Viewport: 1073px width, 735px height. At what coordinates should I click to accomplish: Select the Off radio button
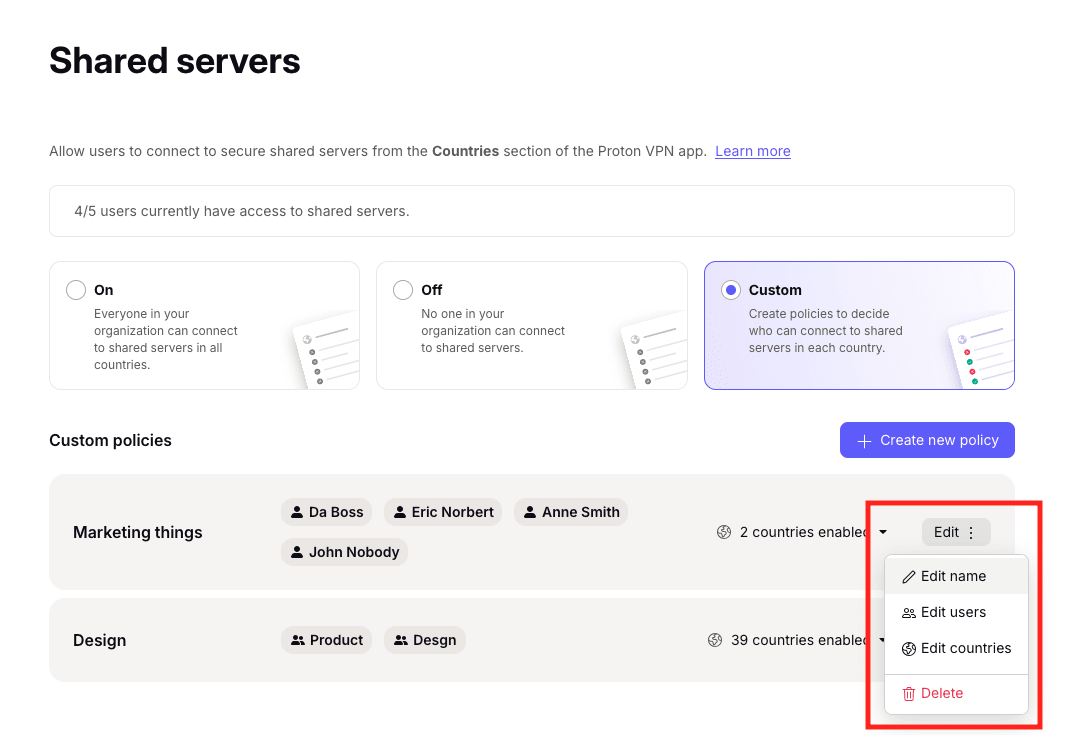click(403, 289)
